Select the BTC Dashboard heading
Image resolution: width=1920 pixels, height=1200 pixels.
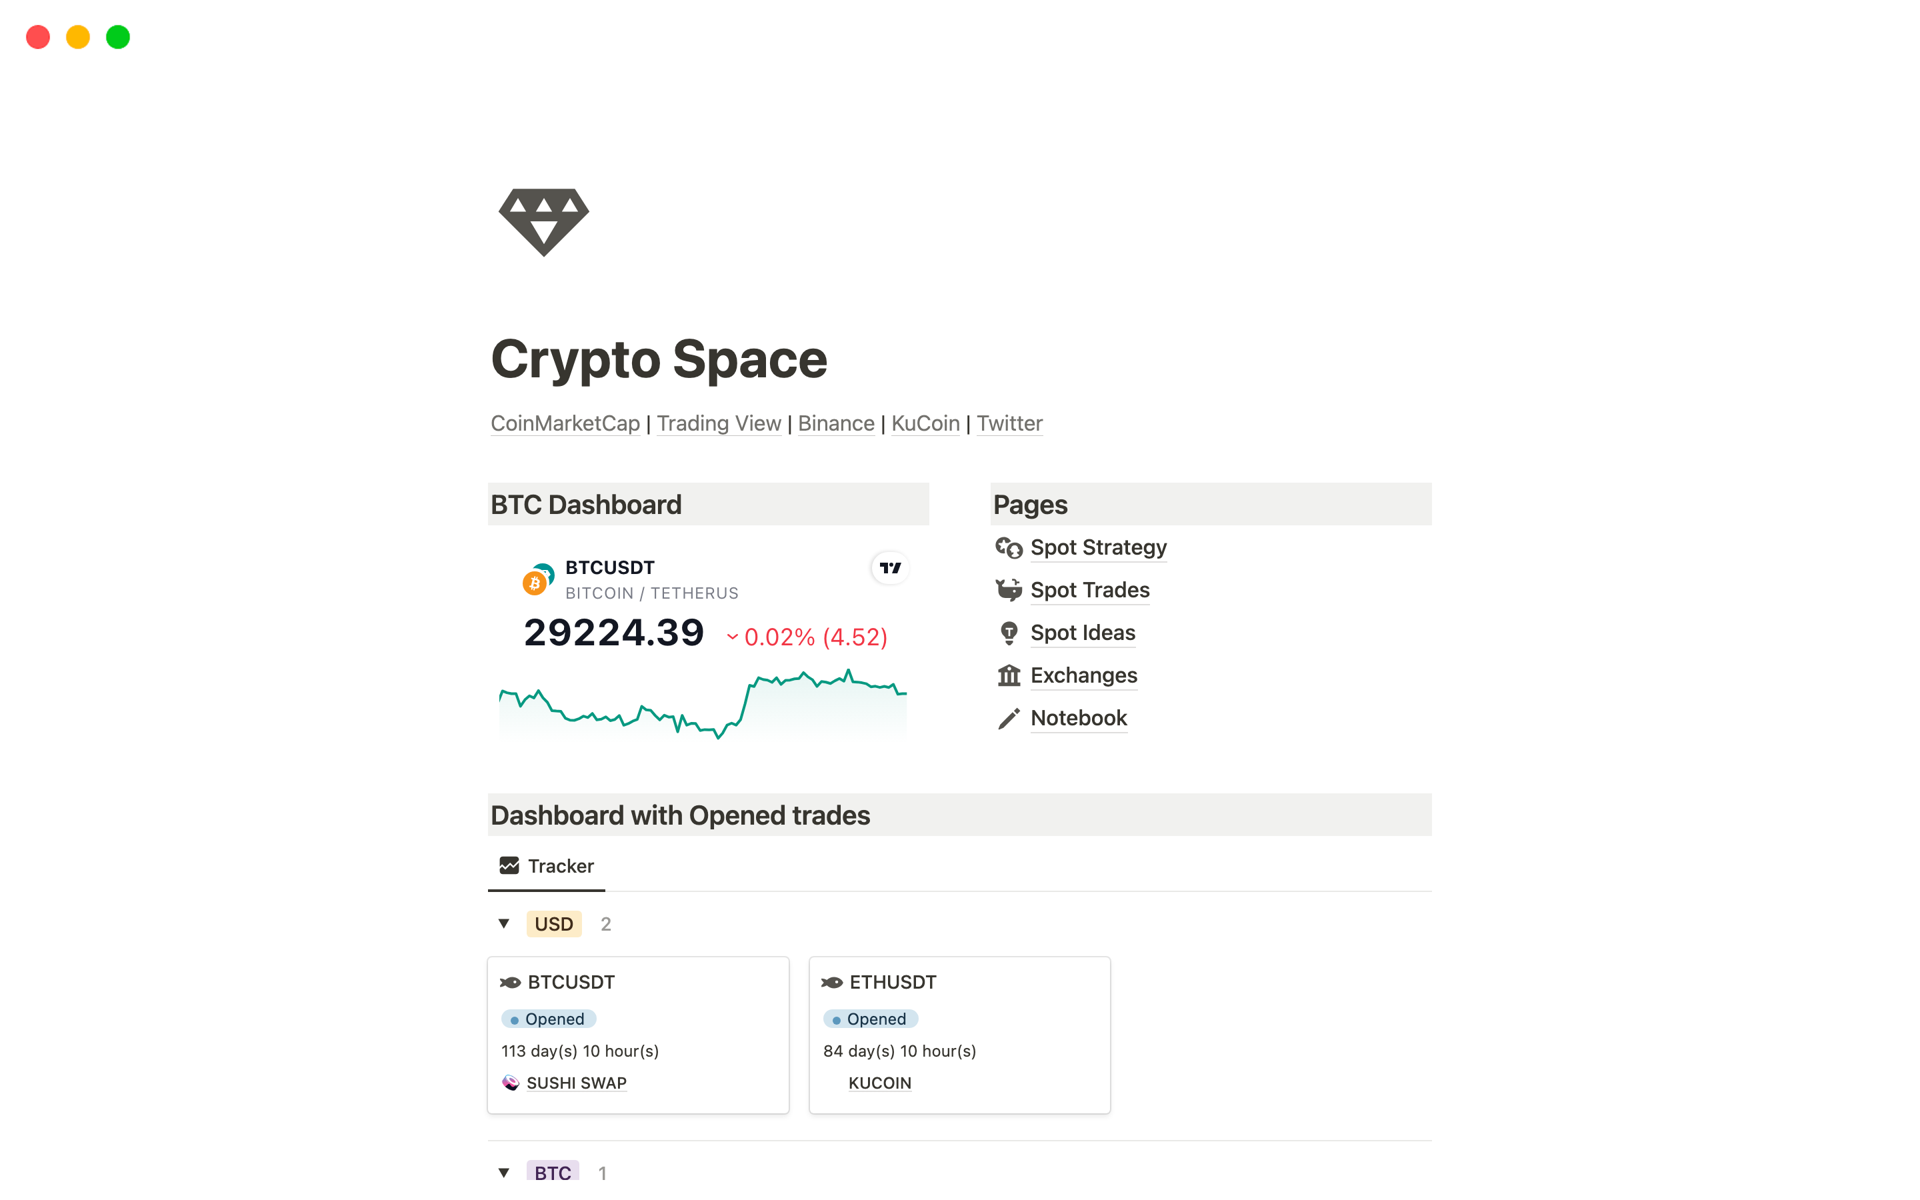pos(585,504)
